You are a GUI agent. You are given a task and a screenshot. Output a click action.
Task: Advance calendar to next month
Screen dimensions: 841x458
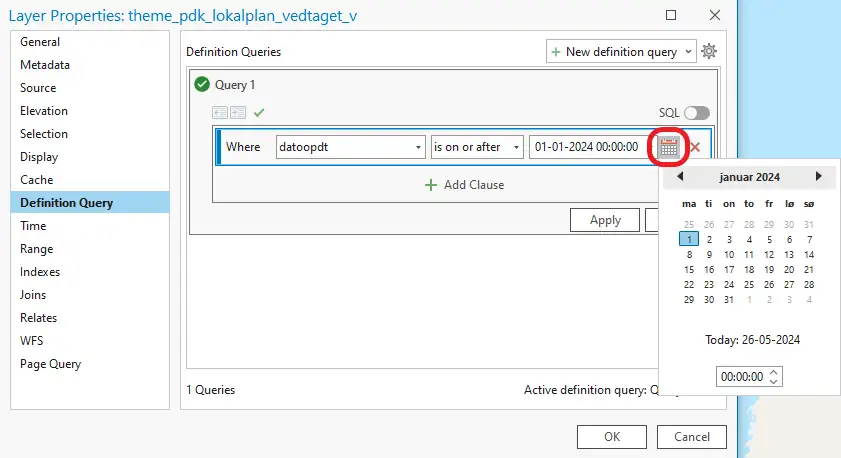tap(819, 177)
